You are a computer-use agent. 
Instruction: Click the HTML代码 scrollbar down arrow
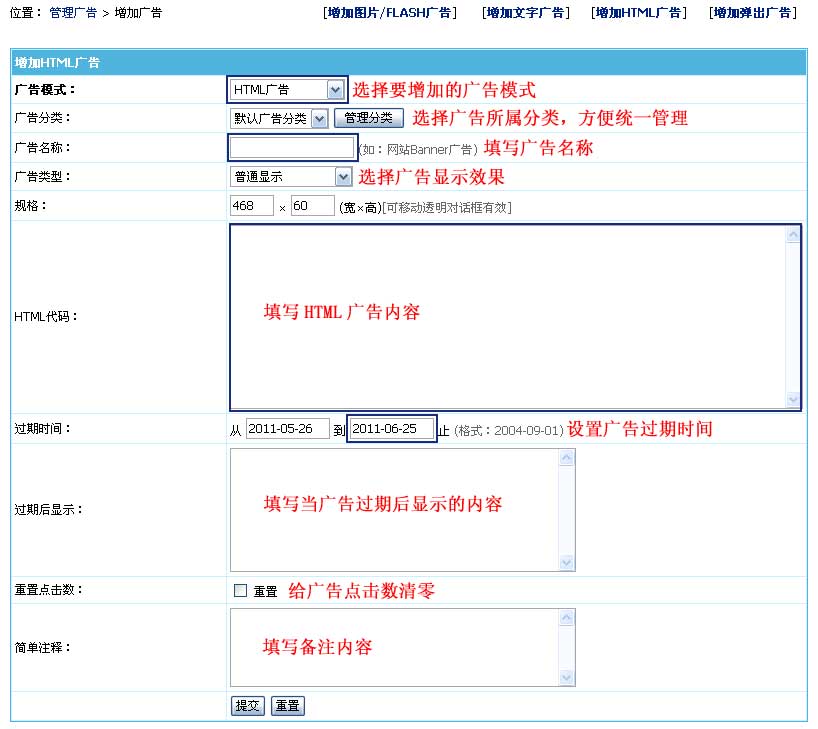793,400
